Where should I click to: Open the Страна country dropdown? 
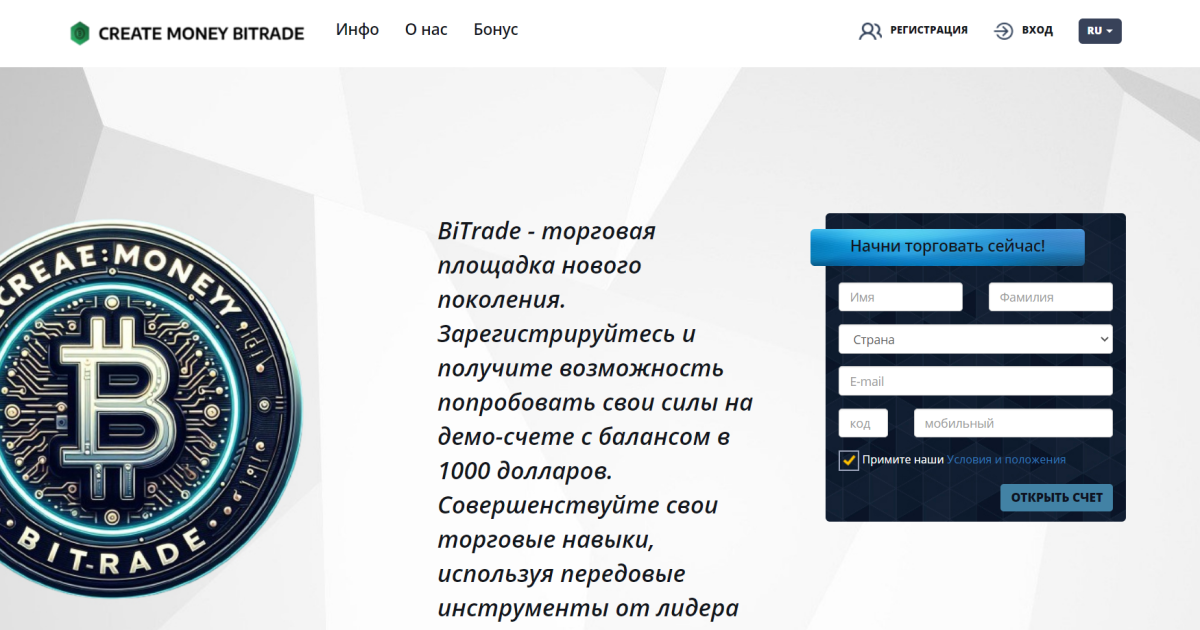(x=975, y=339)
